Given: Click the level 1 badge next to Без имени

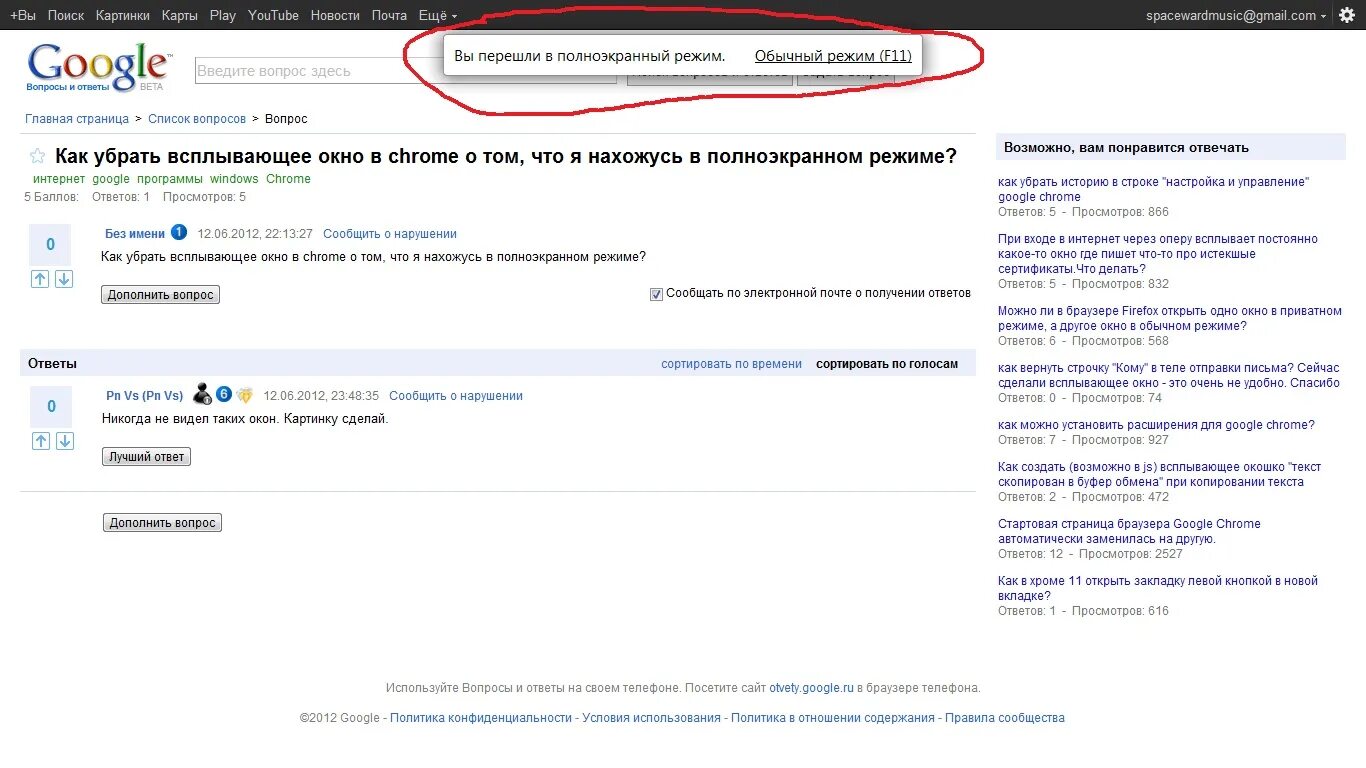Looking at the screenshot, I should [x=179, y=232].
